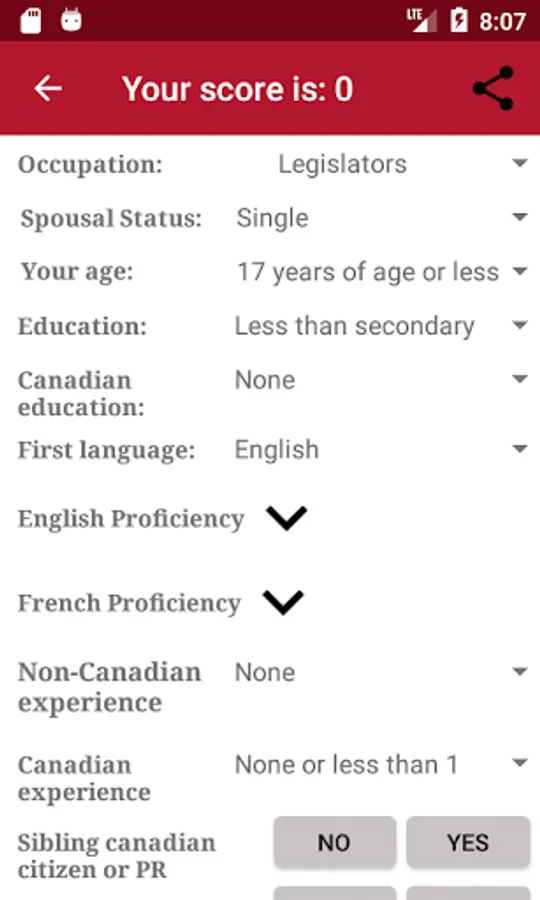Tap the SD card status icon
The width and height of the screenshot is (540, 900).
tap(31, 21)
